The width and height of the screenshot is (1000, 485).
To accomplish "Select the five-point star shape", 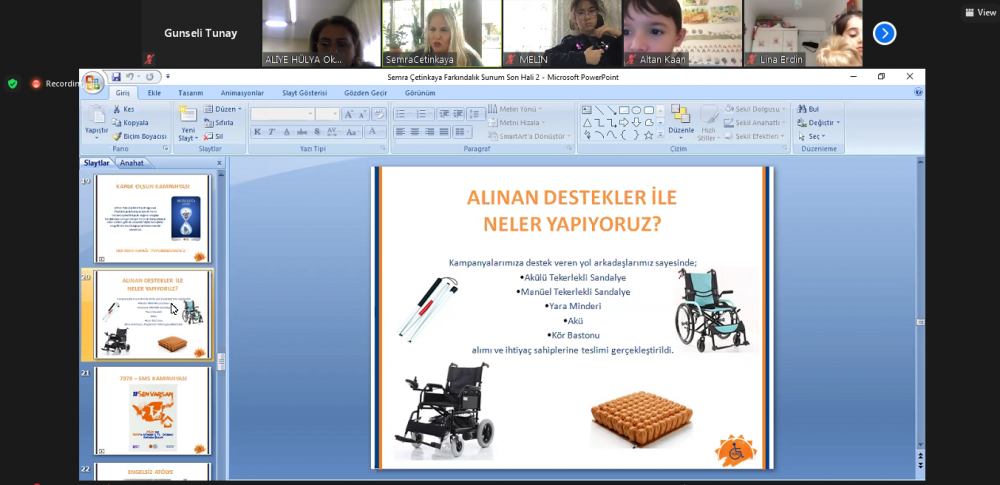I will 648,135.
